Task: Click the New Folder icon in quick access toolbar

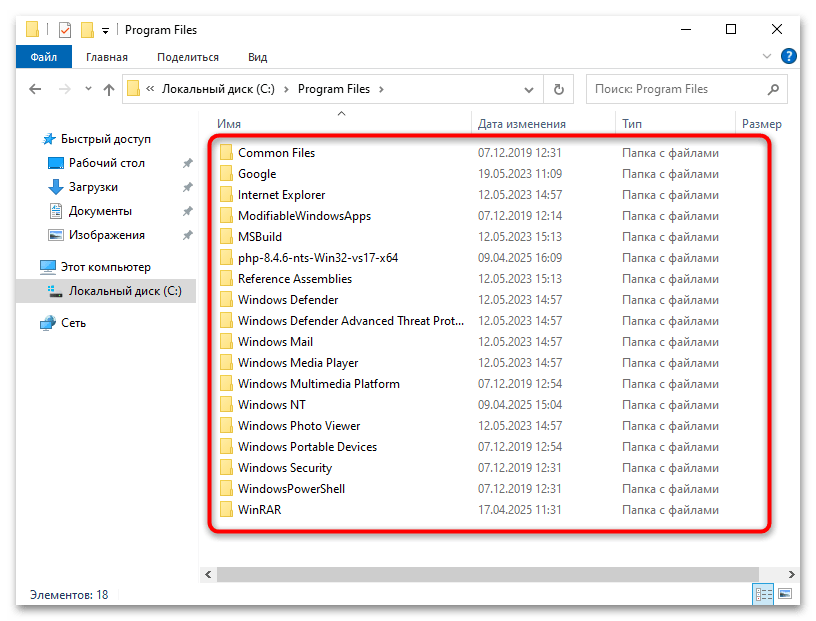Action: [x=87, y=30]
